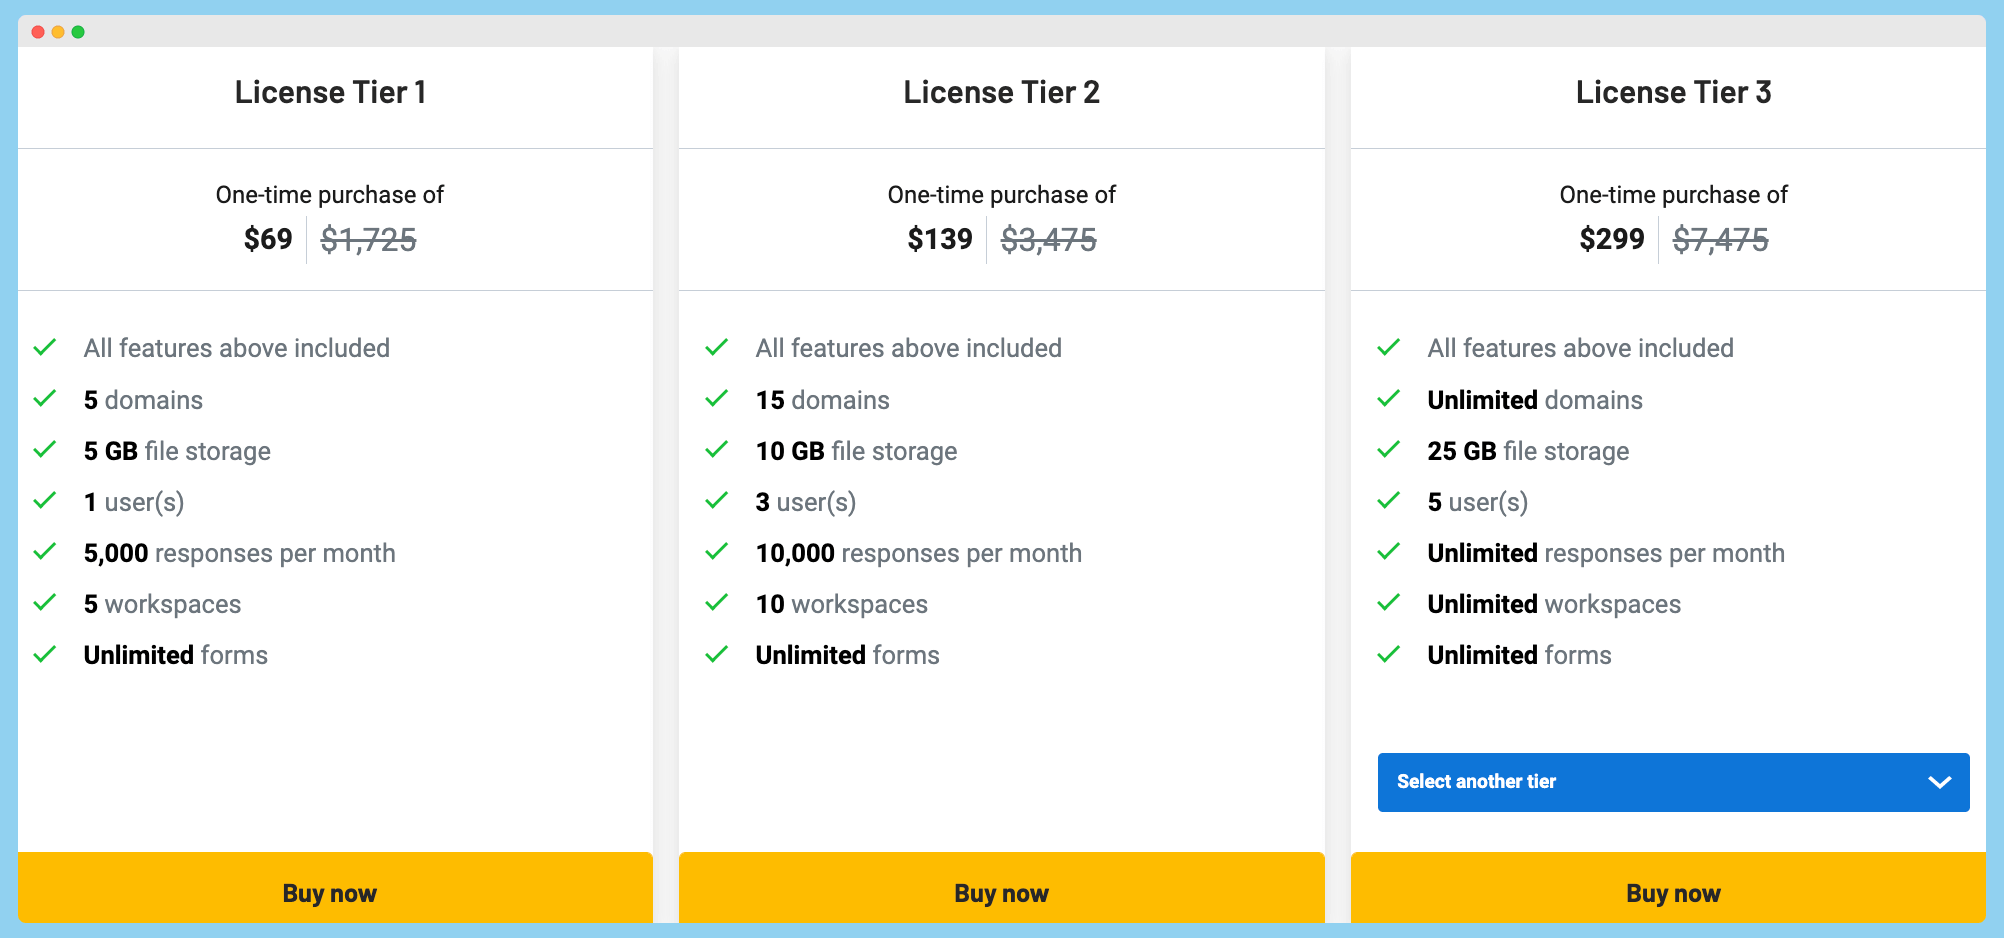Click the '1 user(s)' text
The image size is (2004, 938).
134,502
